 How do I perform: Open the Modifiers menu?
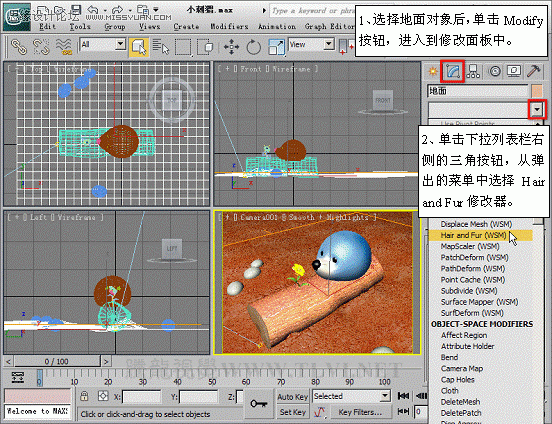pyautogui.click(x=229, y=26)
